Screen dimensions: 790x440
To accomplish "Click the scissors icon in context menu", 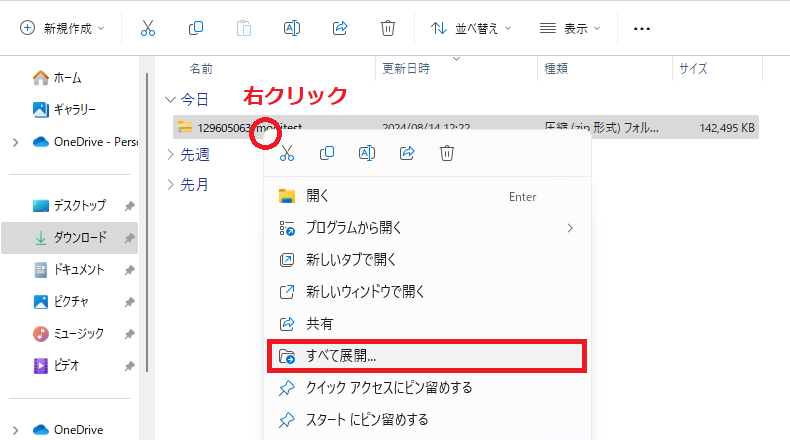I will [x=287, y=153].
